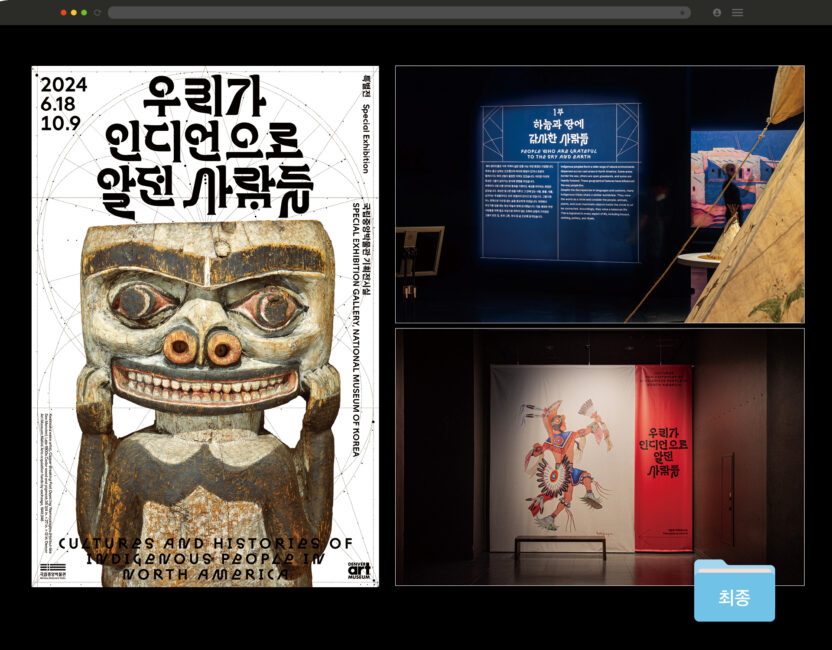Open the browser profile account icon
832x650 pixels.
(x=717, y=12)
